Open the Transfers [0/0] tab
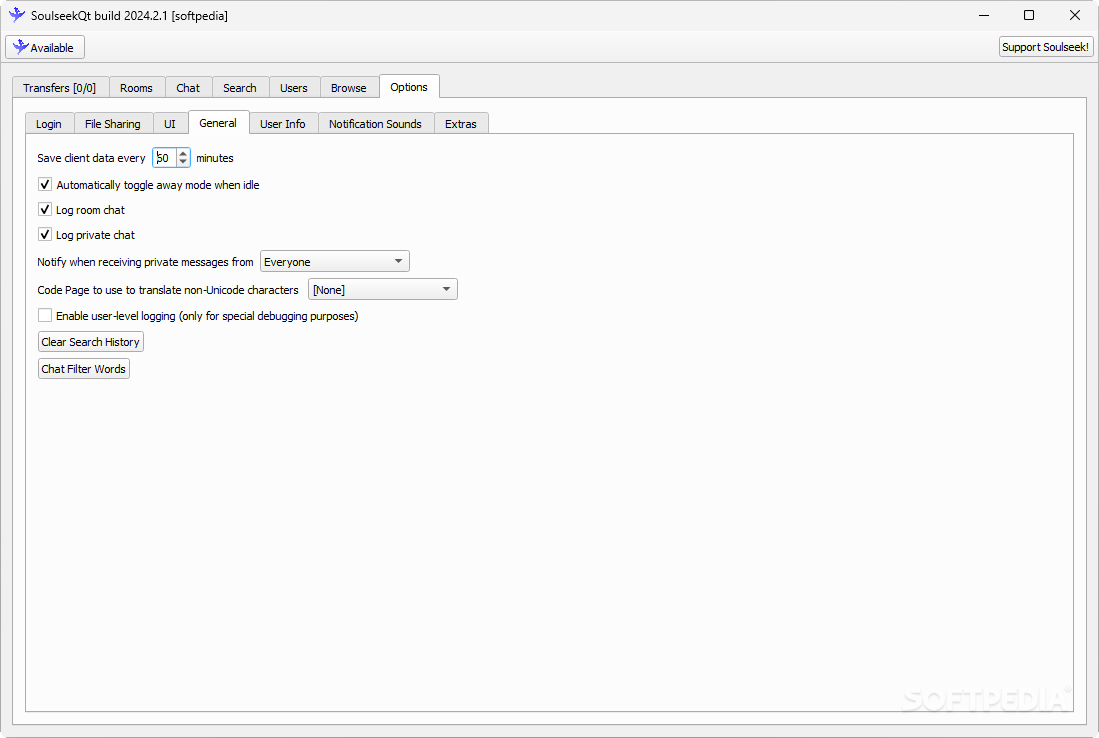The image size is (1099, 738). 60,88
